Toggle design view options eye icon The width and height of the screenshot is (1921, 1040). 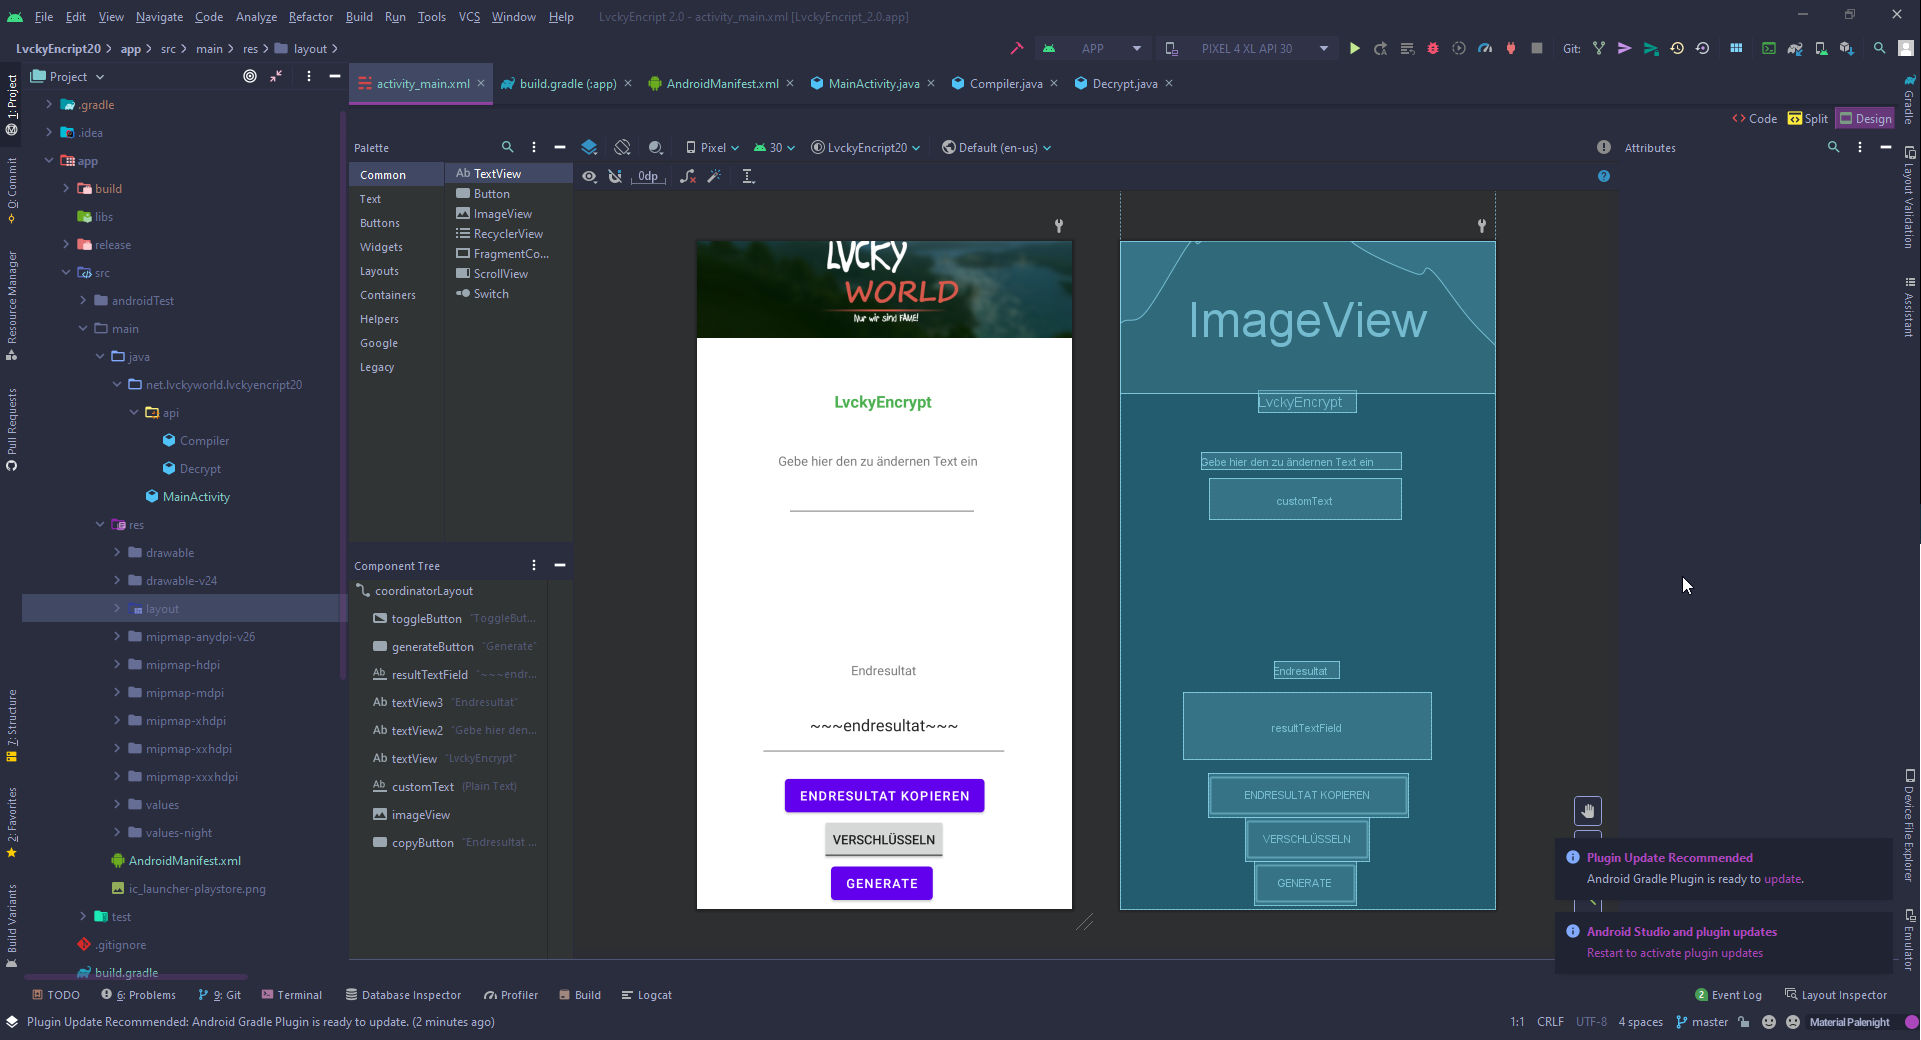[x=589, y=176]
